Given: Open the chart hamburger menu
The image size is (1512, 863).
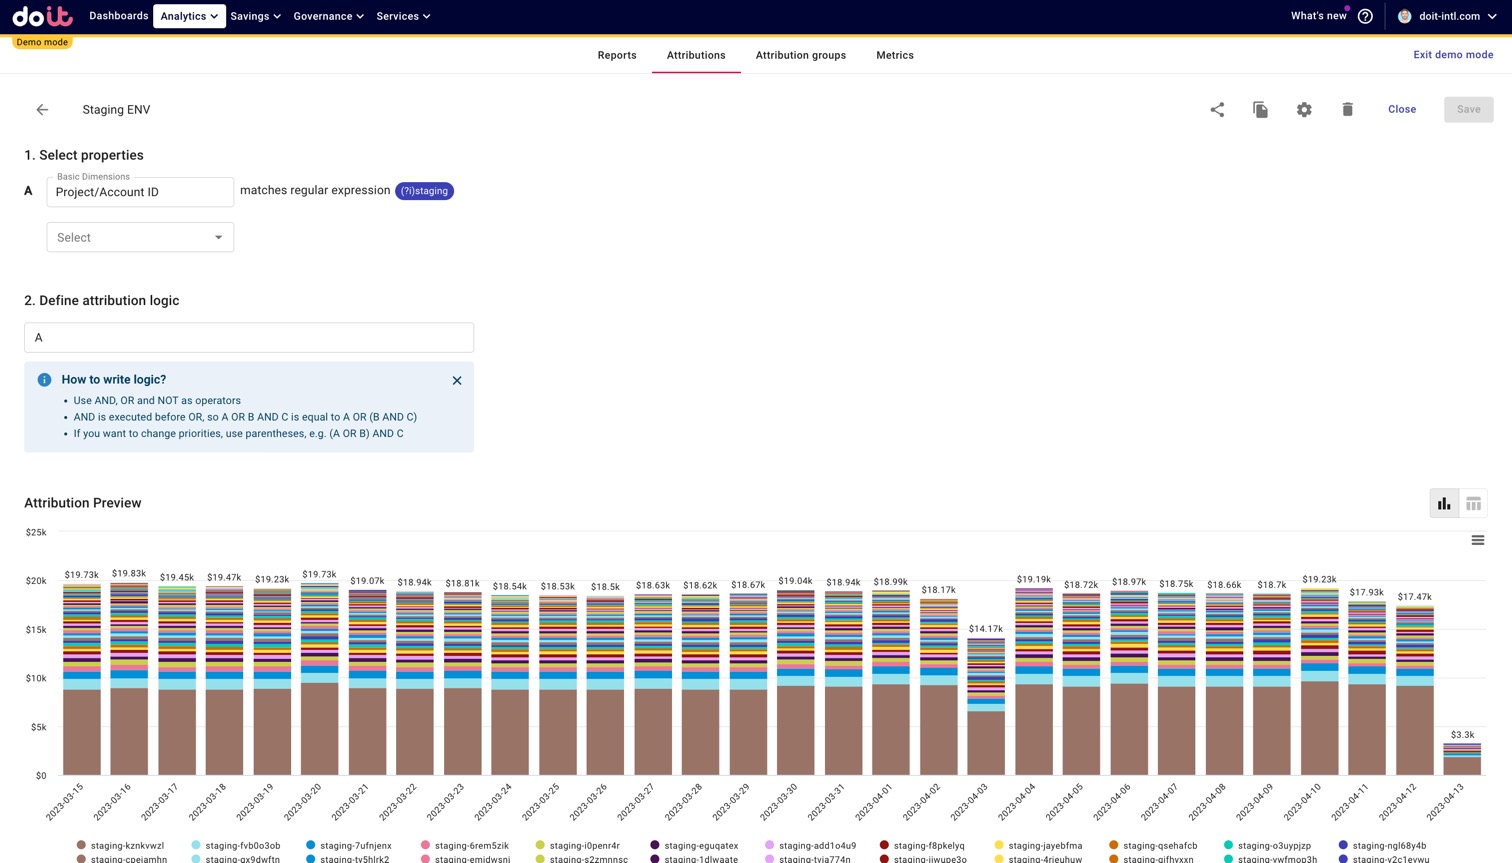Looking at the screenshot, I should [x=1477, y=540].
